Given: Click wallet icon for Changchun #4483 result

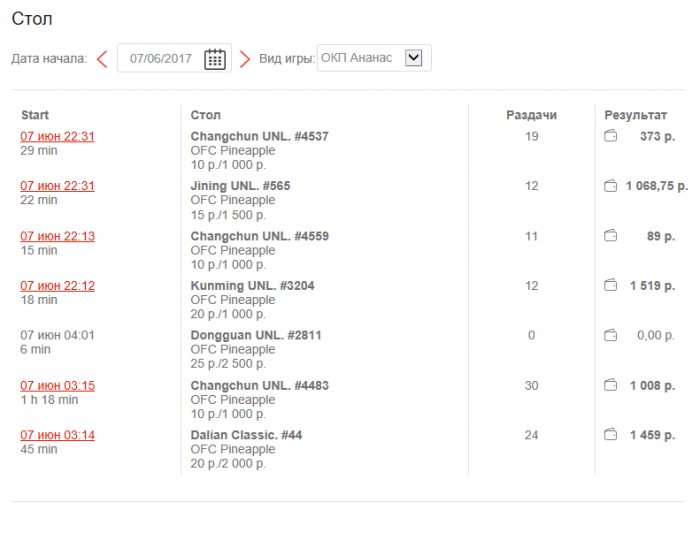Looking at the screenshot, I should point(611,385).
